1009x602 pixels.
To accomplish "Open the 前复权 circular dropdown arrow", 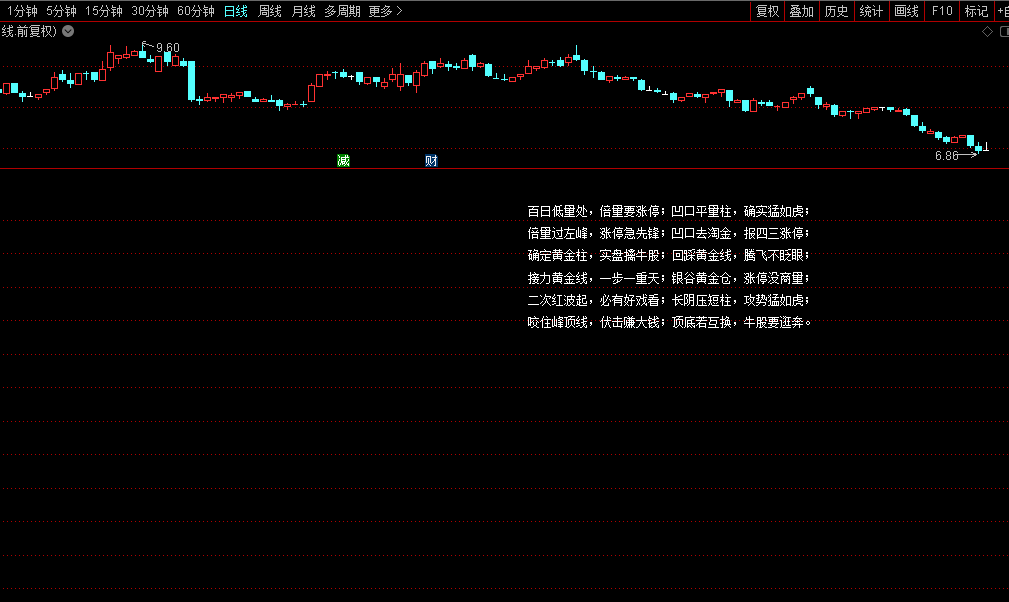I will click(68, 31).
